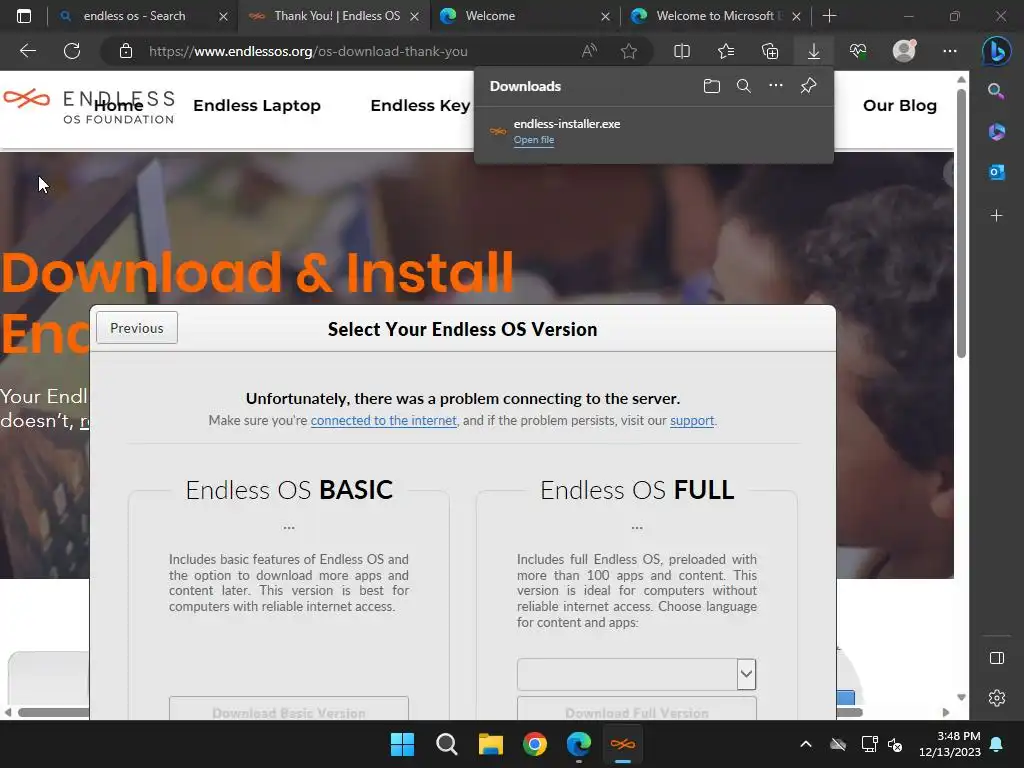The width and height of the screenshot is (1024, 768).
Task: Open Endless Laptop menu item
Action: 257,105
